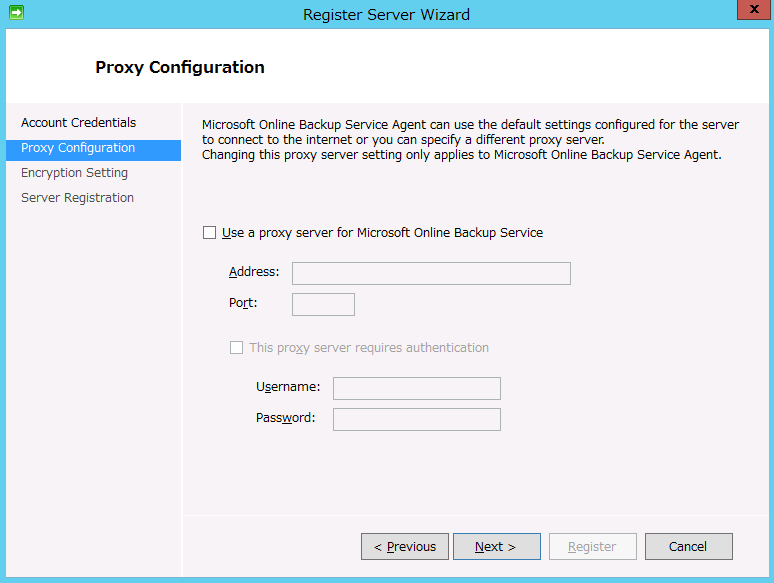Go to Server Registration sidebar step
The image size is (774, 583).
(77, 198)
